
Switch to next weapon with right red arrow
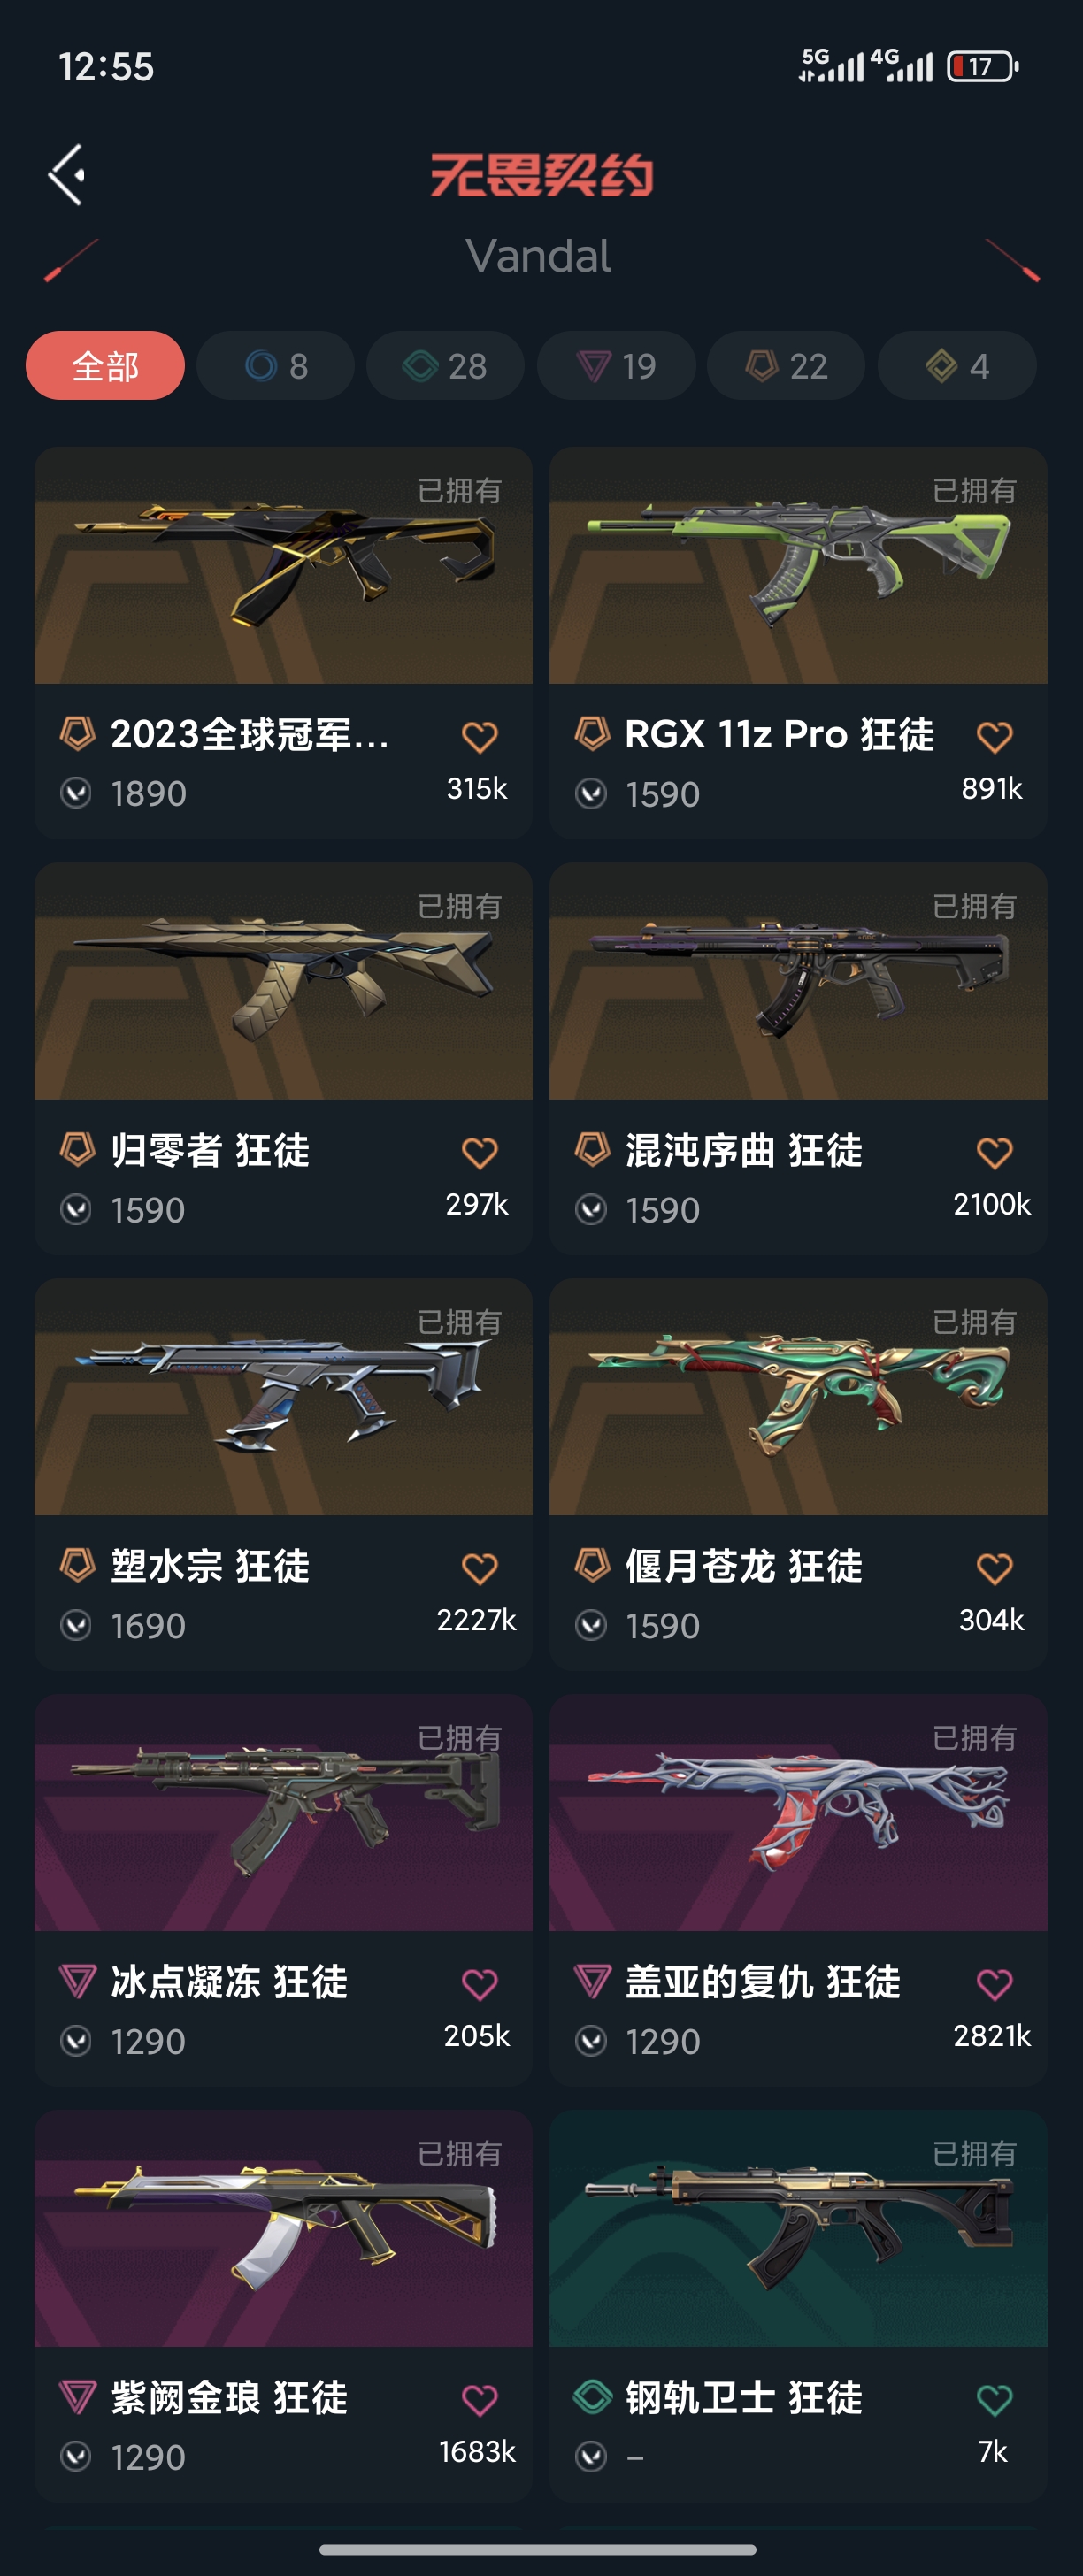tap(1012, 260)
